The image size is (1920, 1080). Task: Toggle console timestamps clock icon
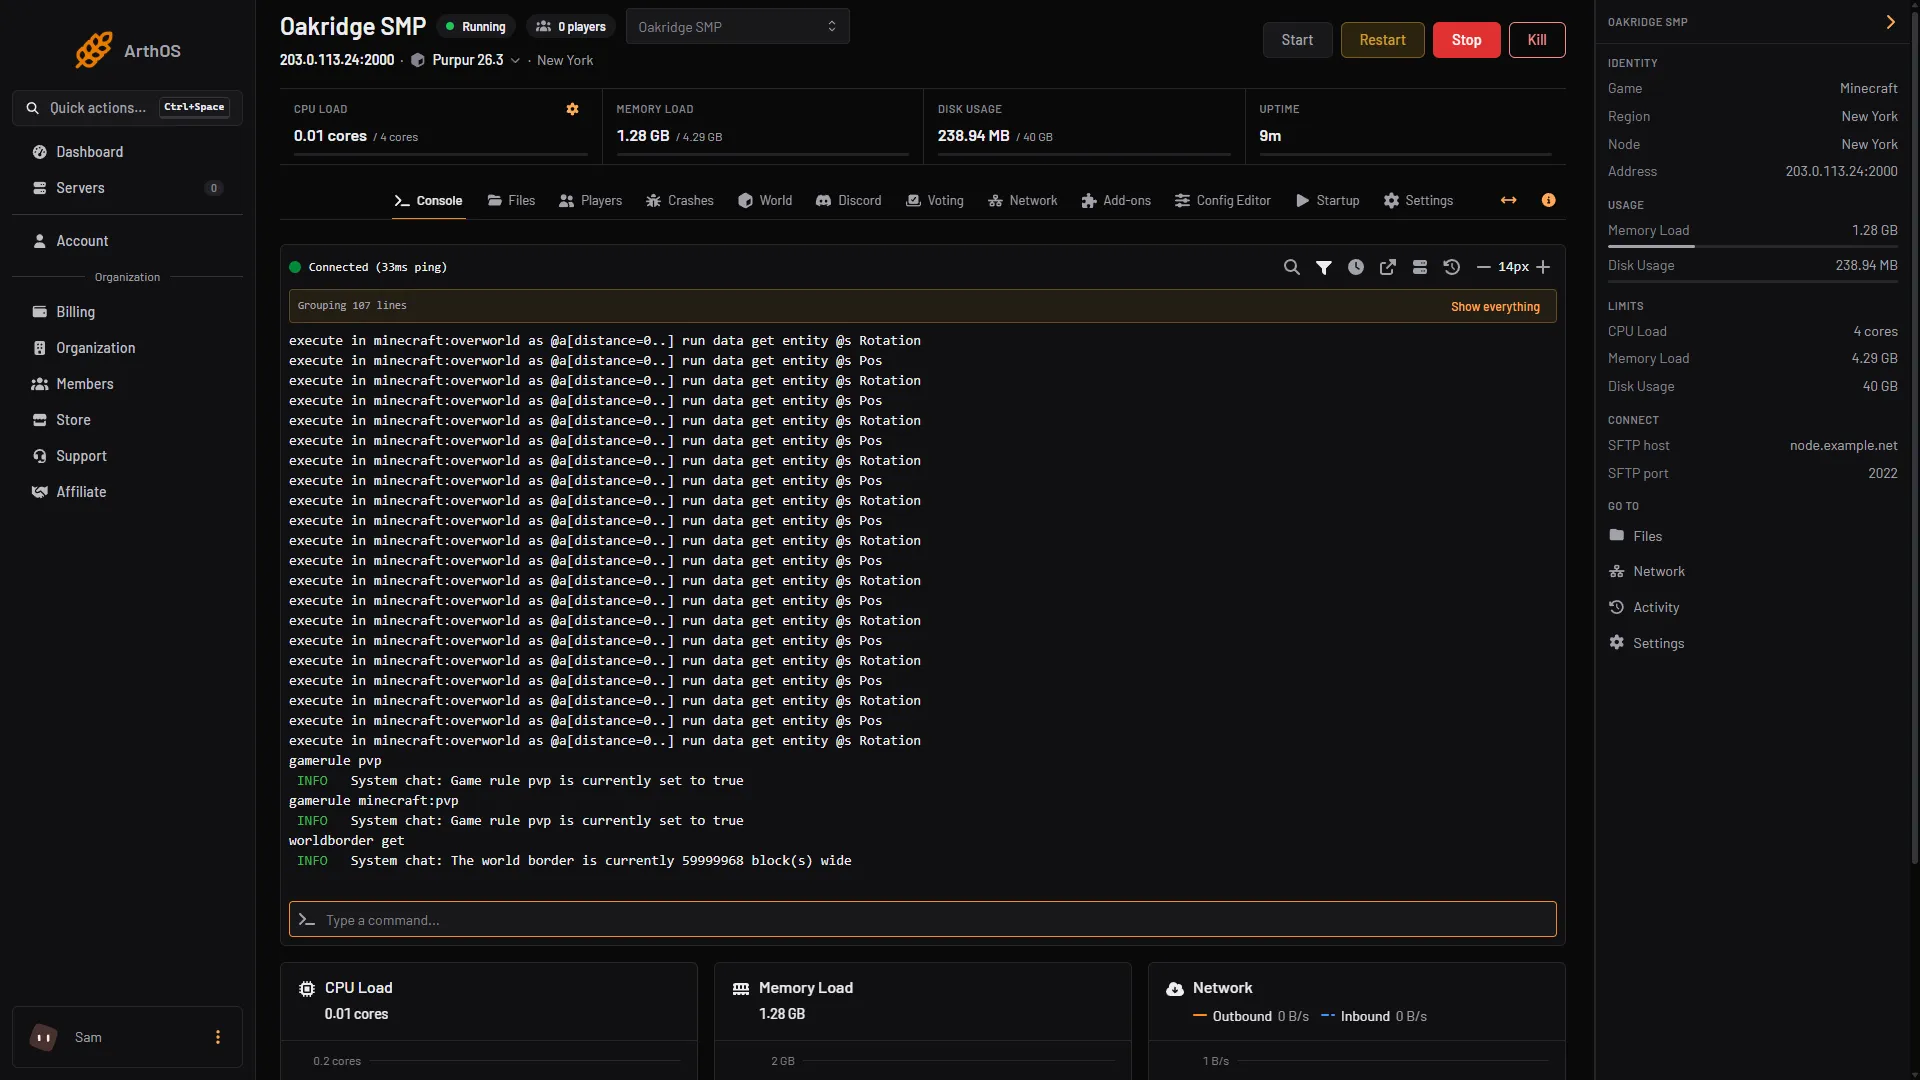1356,267
